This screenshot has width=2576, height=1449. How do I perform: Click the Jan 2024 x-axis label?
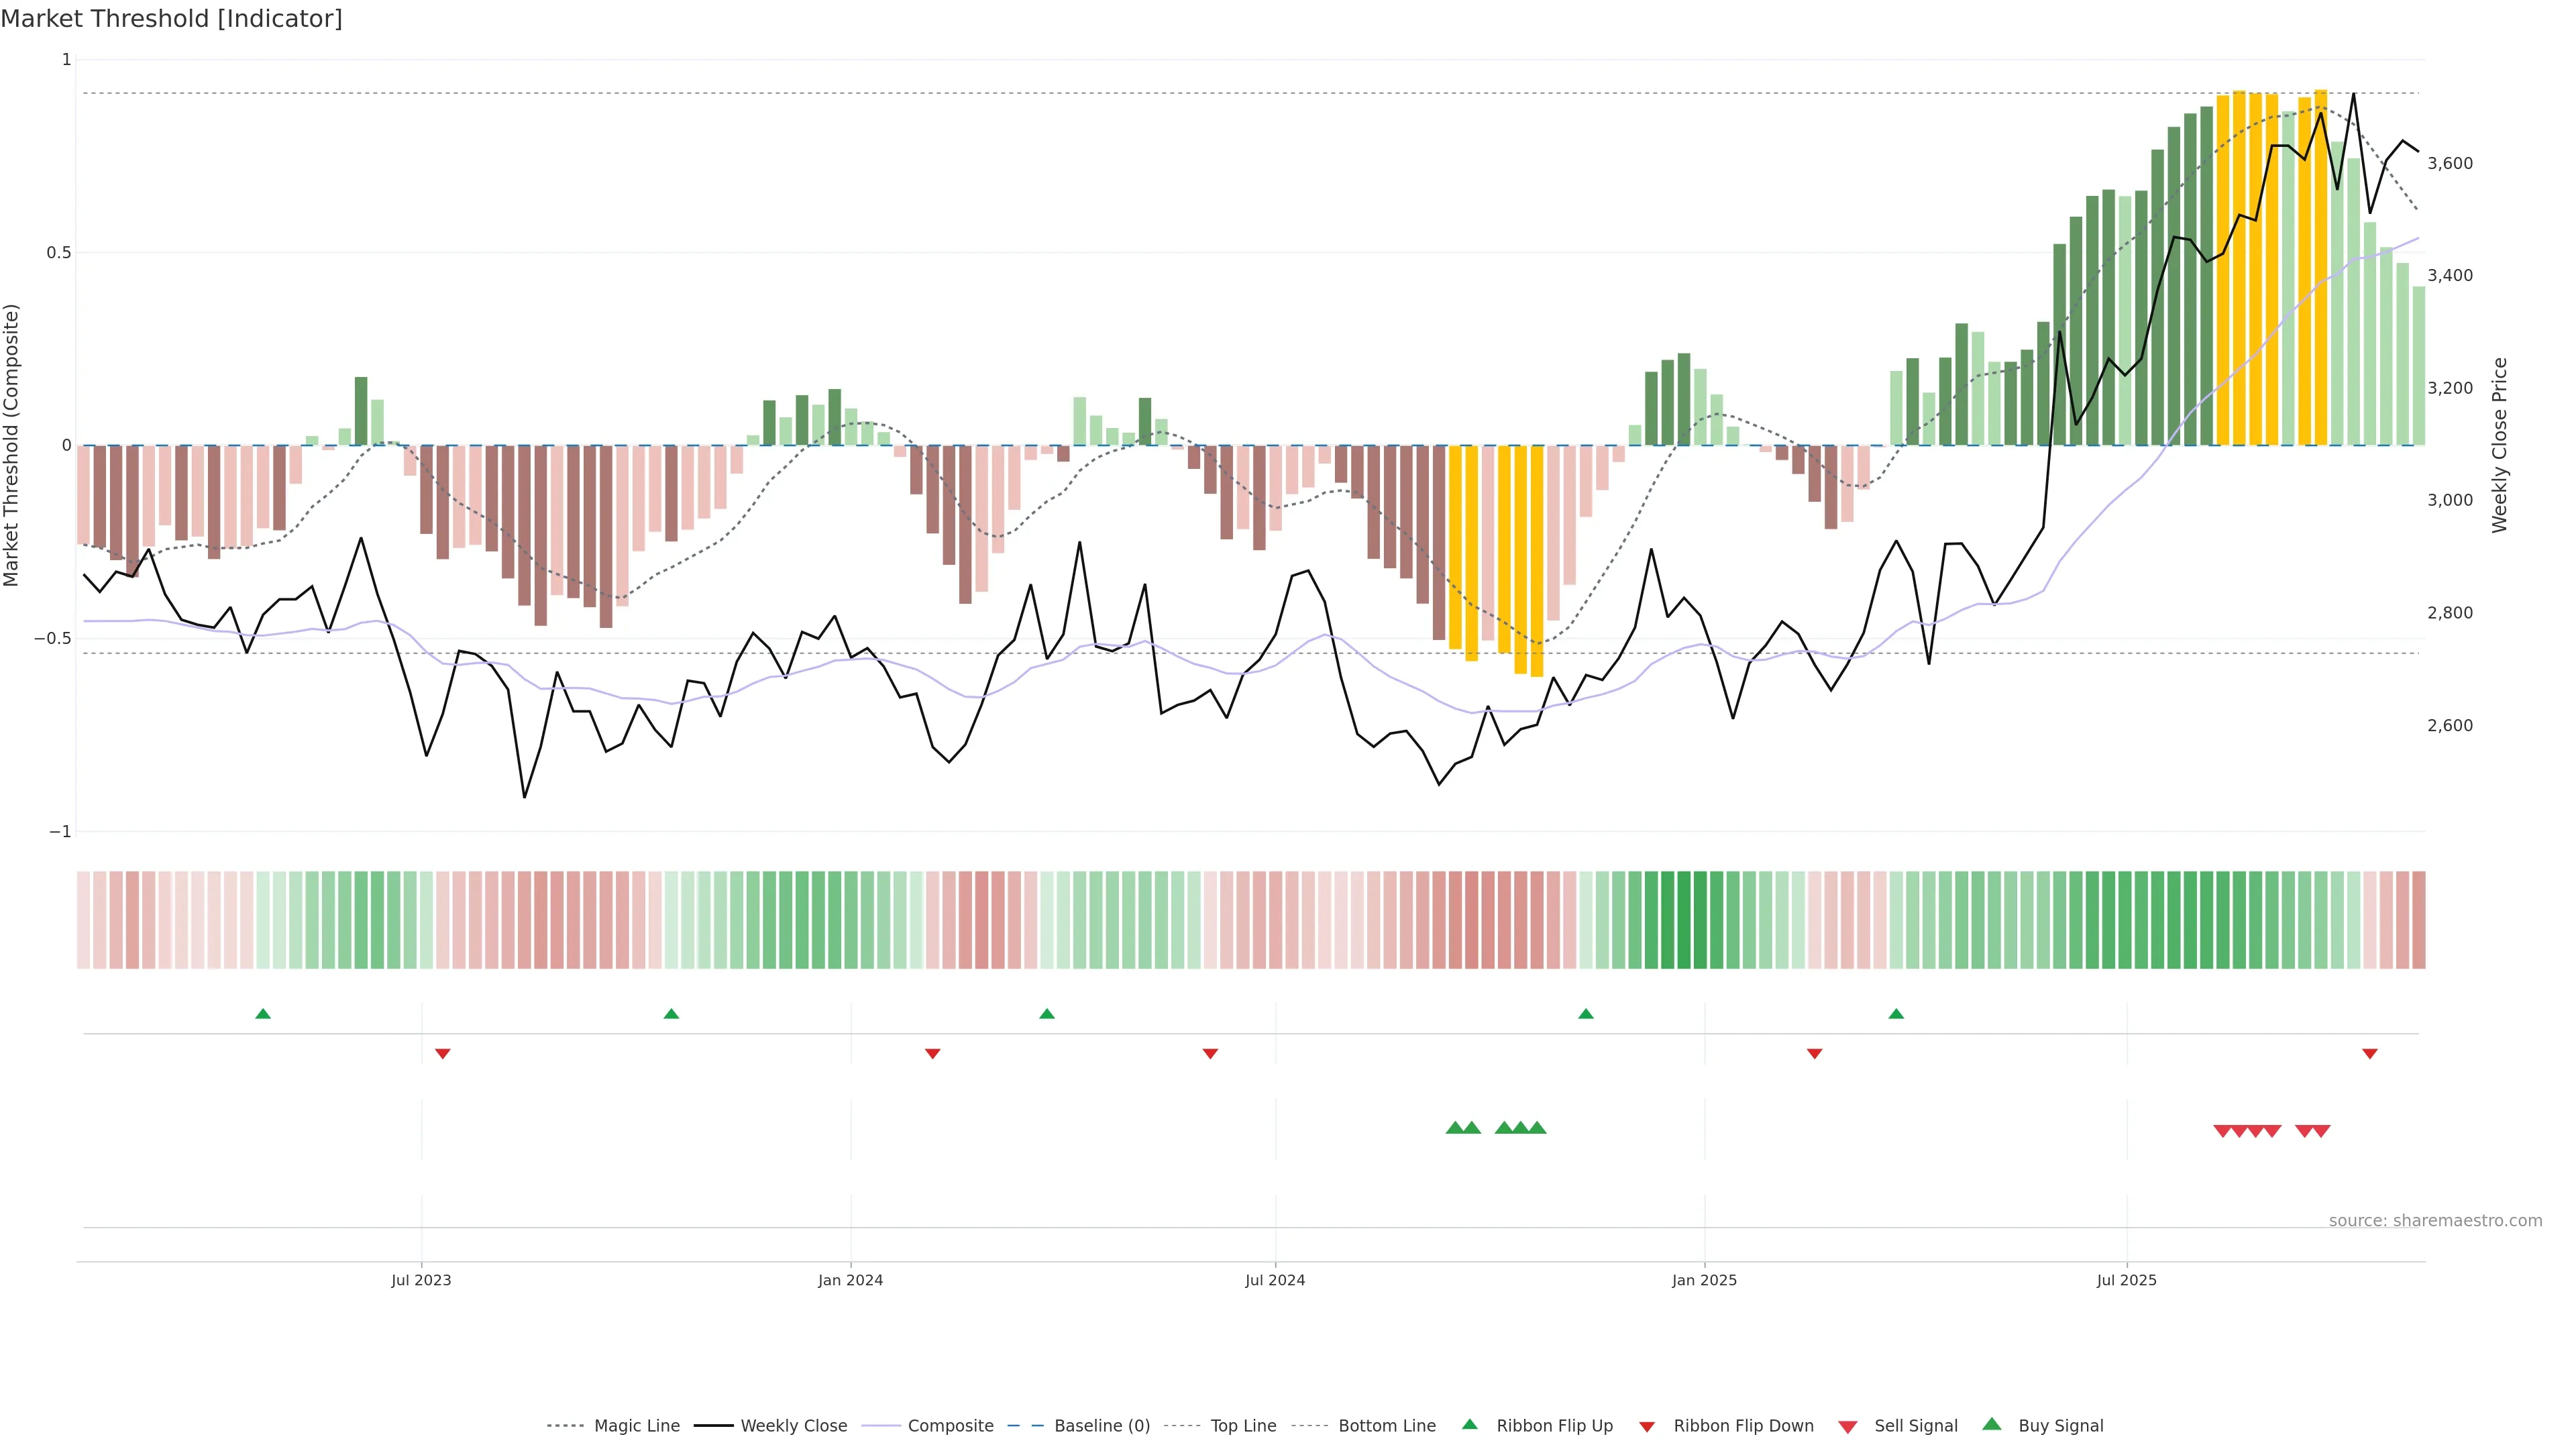coord(850,1280)
